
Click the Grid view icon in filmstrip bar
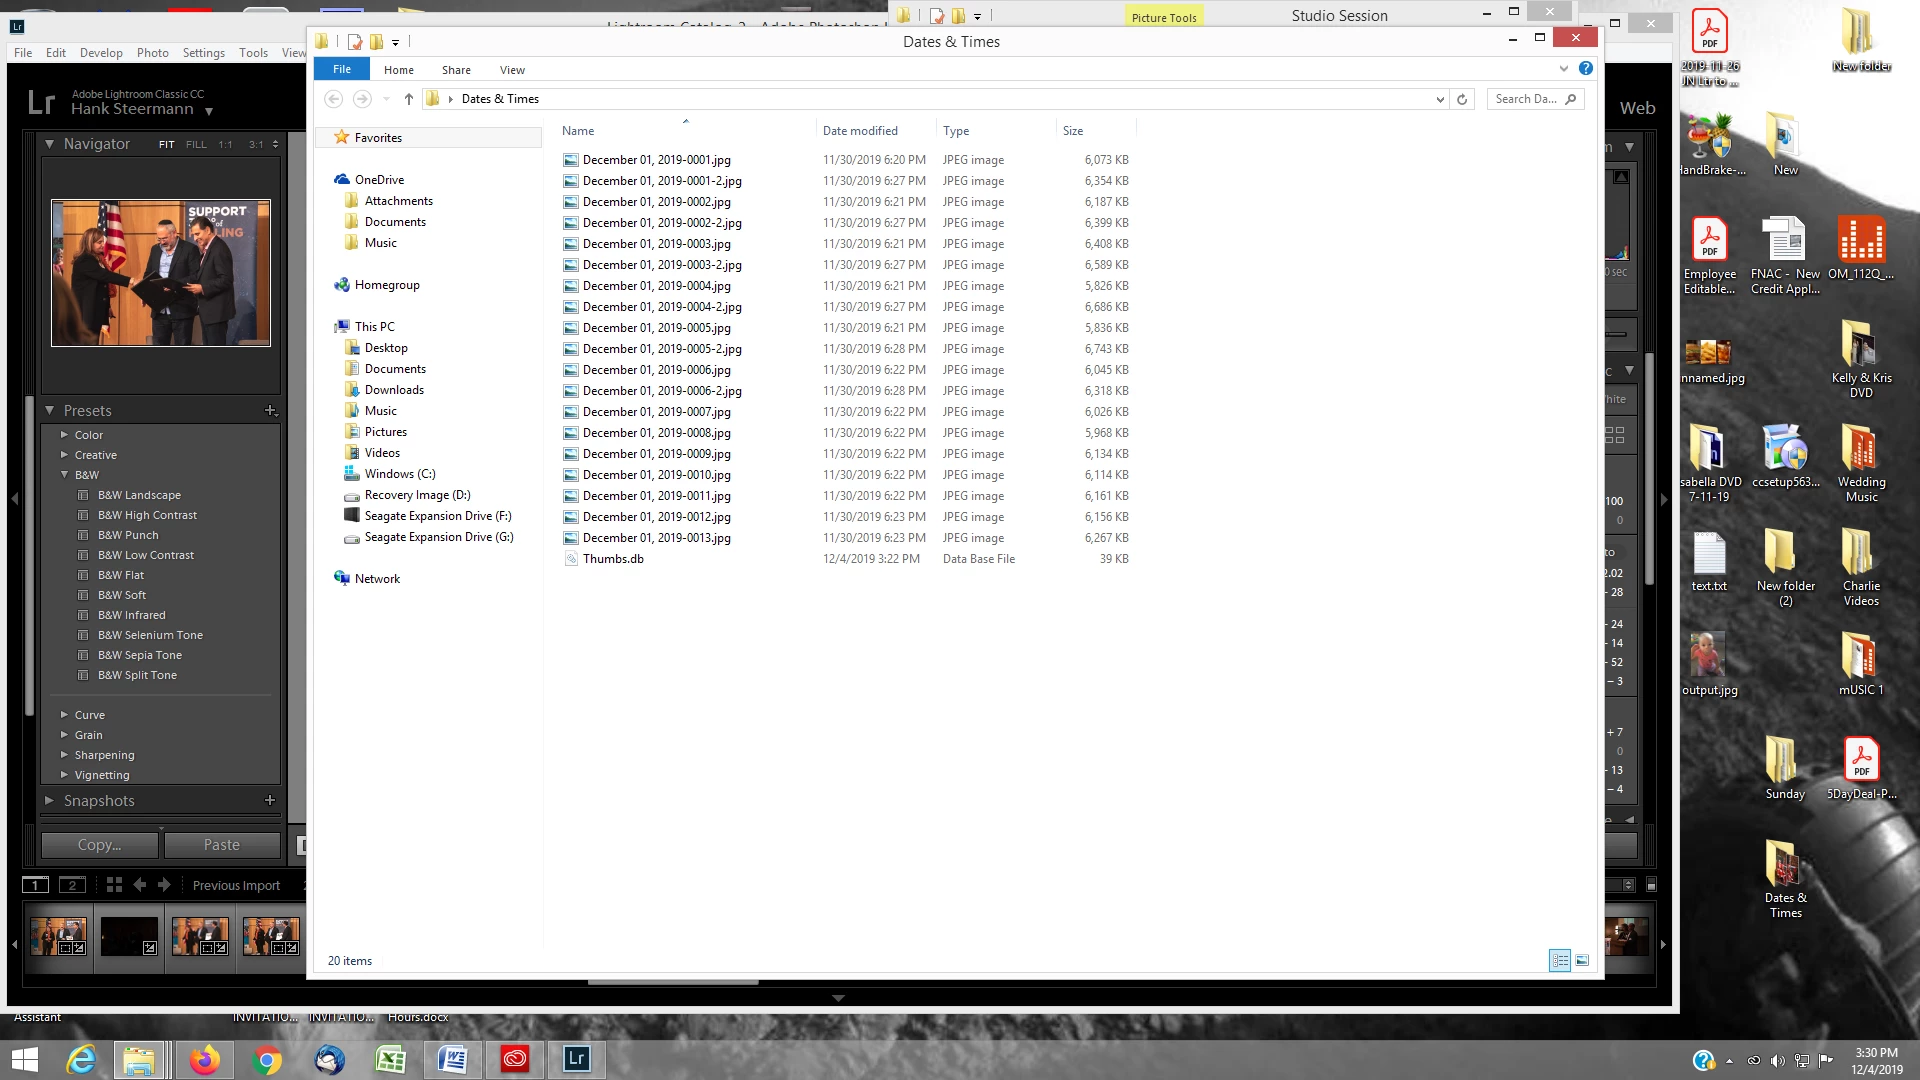114,885
